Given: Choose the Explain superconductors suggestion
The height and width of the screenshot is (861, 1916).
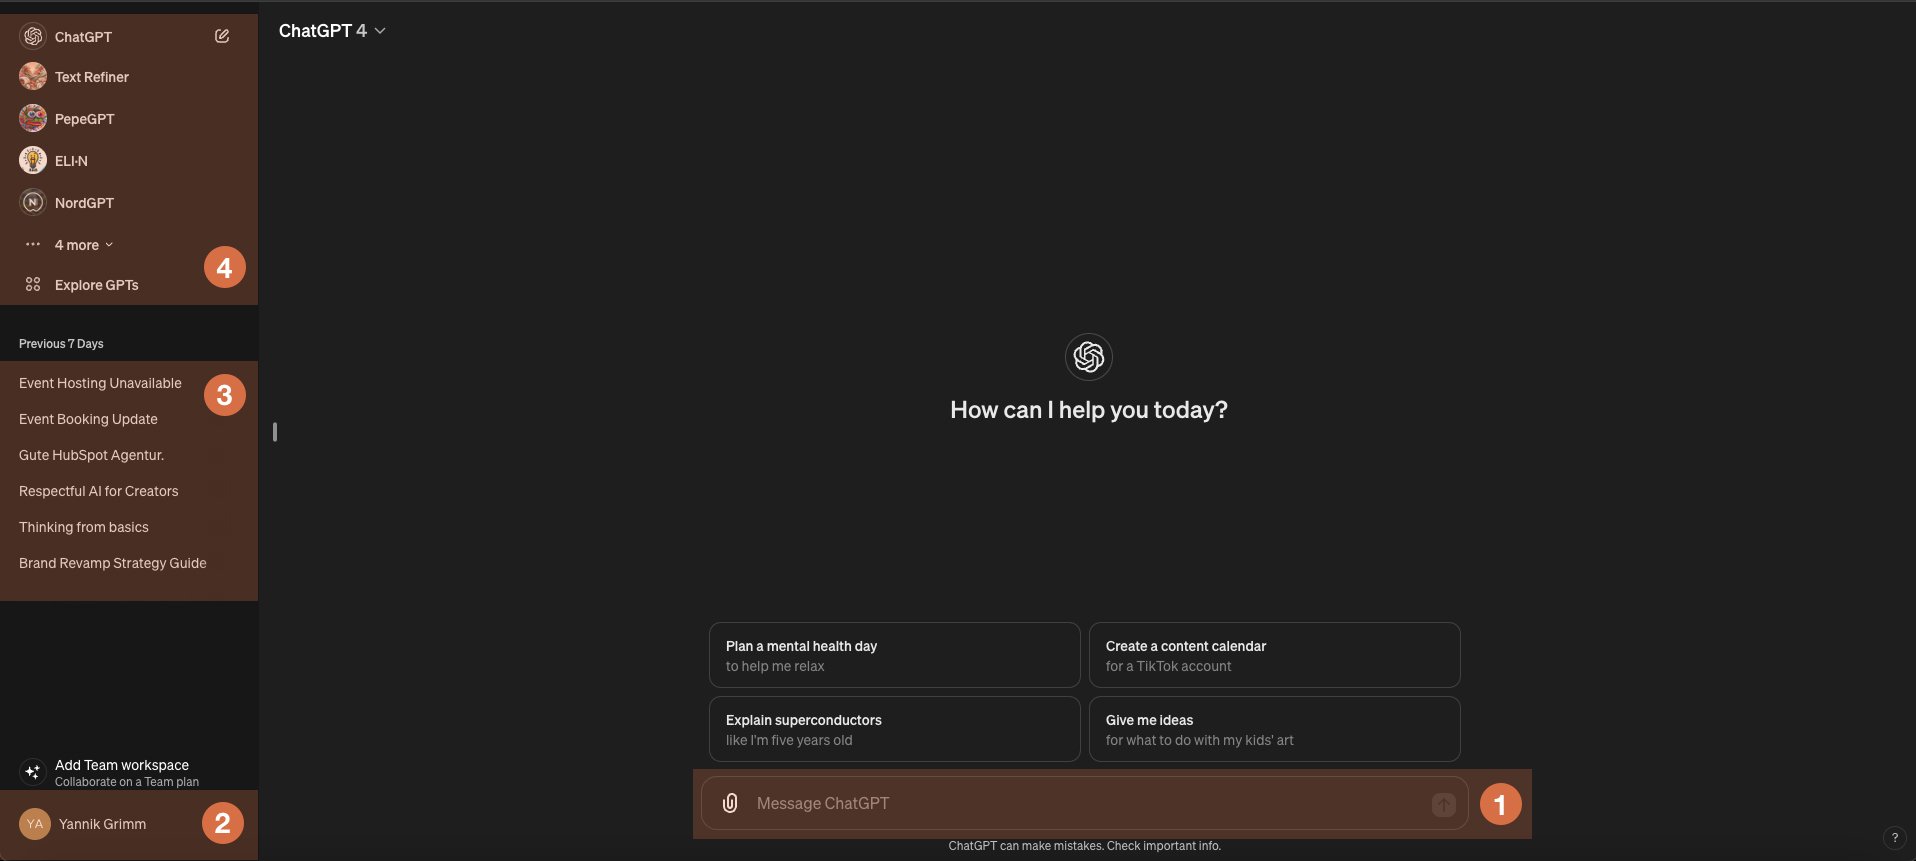Looking at the screenshot, I should (895, 729).
